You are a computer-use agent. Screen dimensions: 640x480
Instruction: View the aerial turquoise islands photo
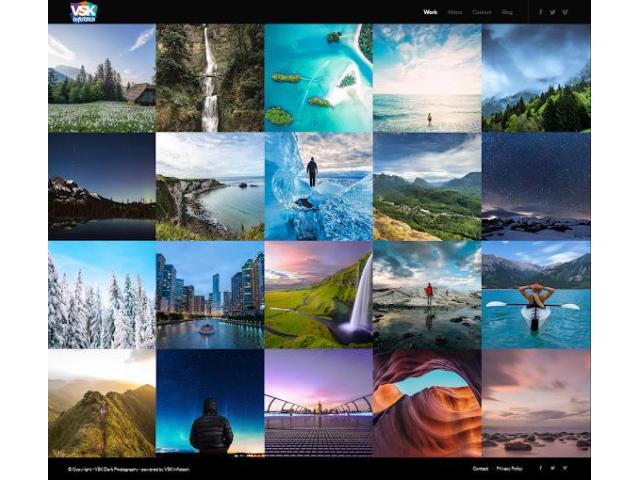tap(318, 78)
